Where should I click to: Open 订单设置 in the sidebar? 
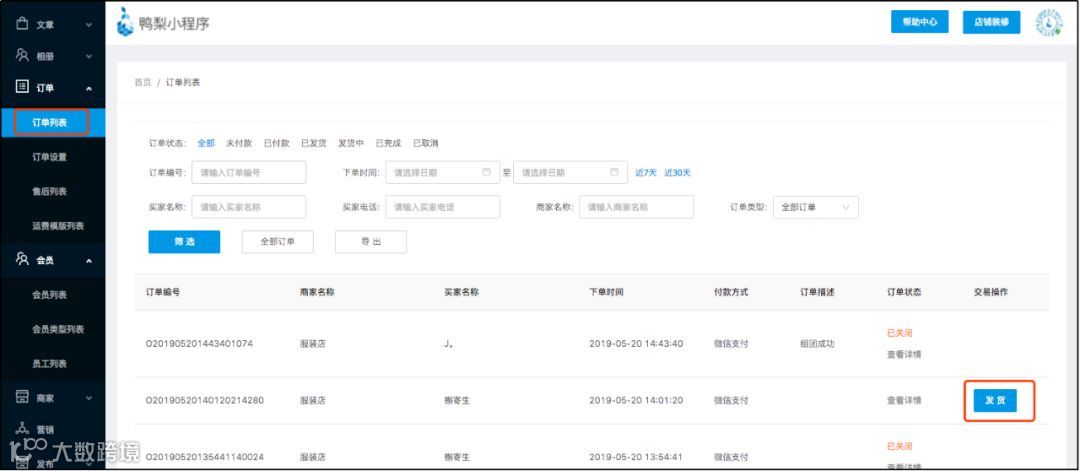tap(50, 157)
